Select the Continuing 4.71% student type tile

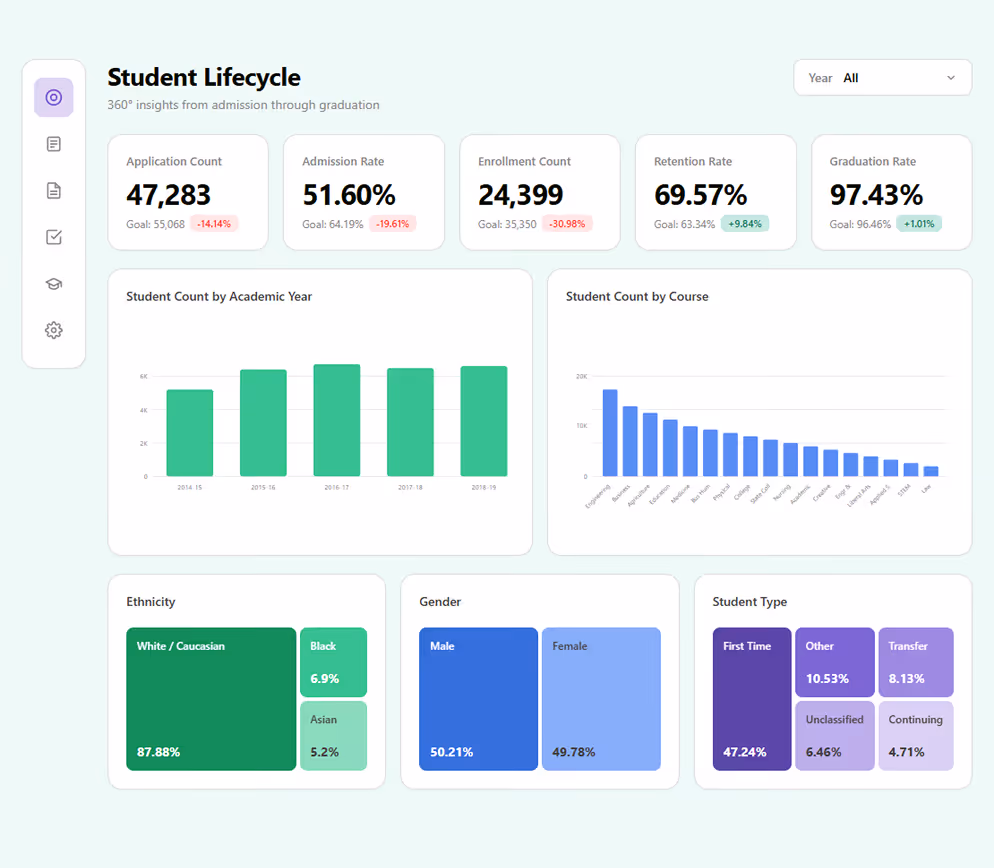point(916,736)
